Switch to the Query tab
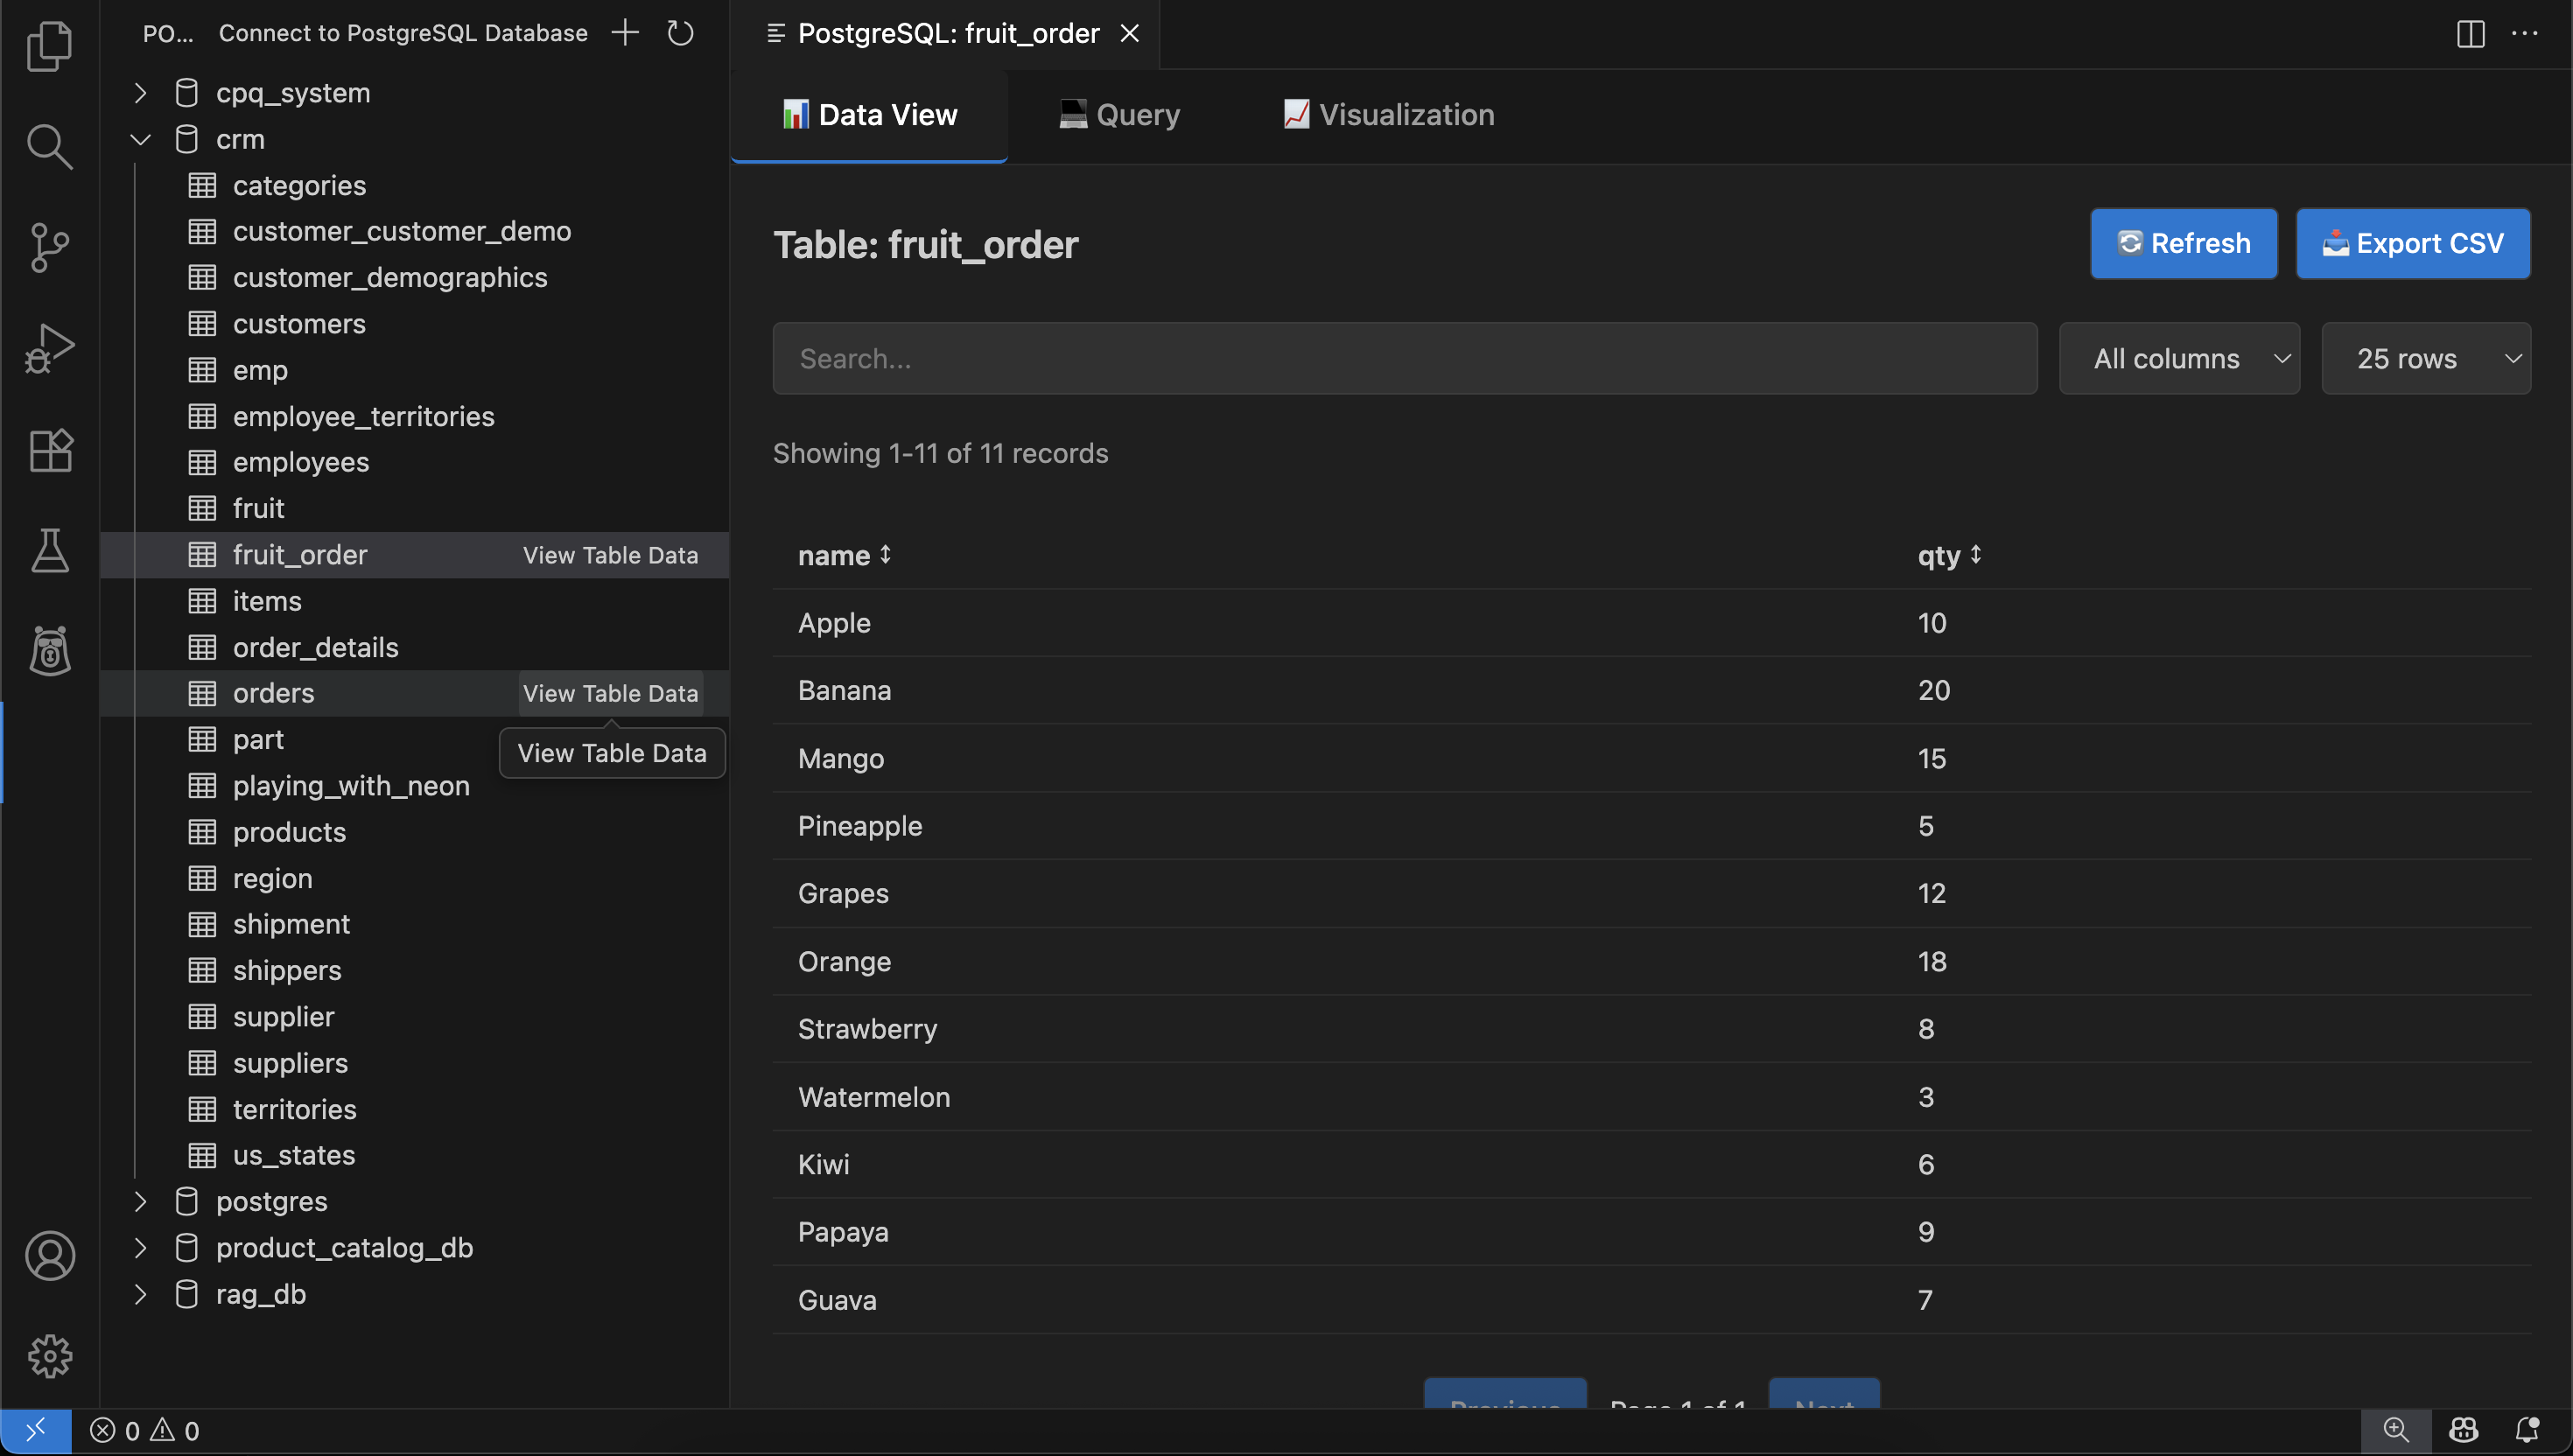Viewport: 2573px width, 1456px height. click(x=1120, y=115)
